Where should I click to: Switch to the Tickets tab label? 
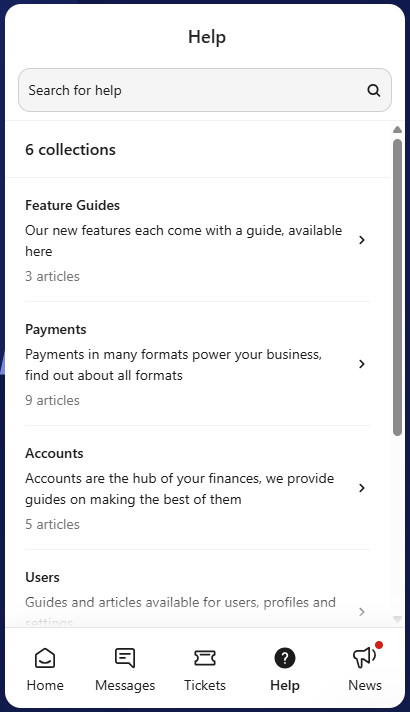click(x=205, y=685)
